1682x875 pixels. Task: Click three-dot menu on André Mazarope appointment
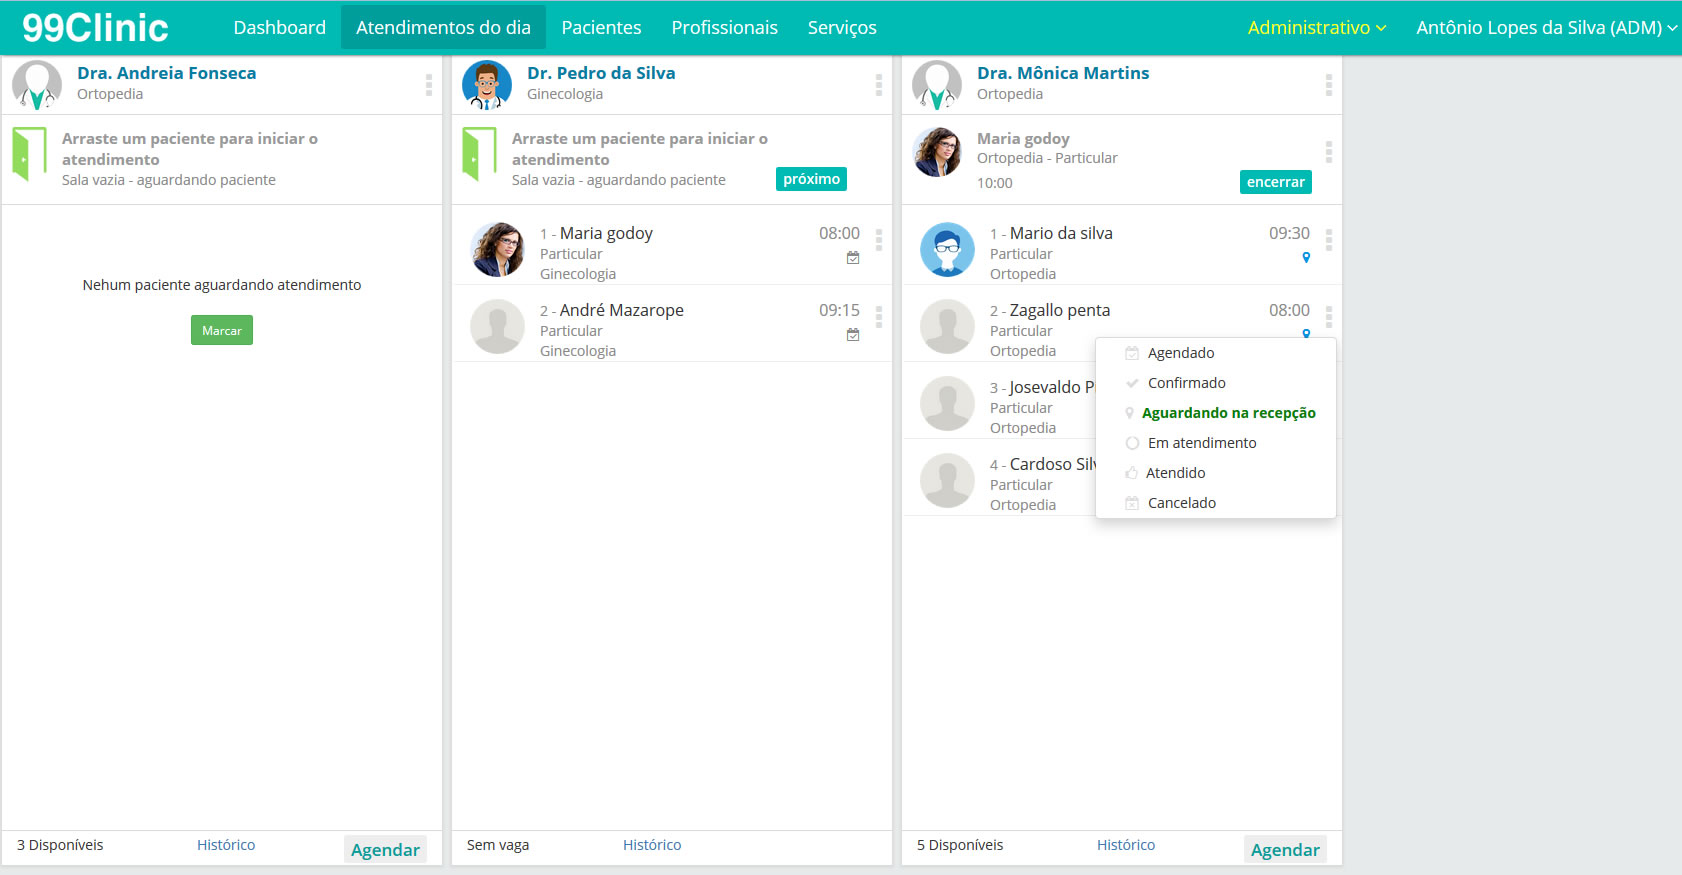[879, 316]
